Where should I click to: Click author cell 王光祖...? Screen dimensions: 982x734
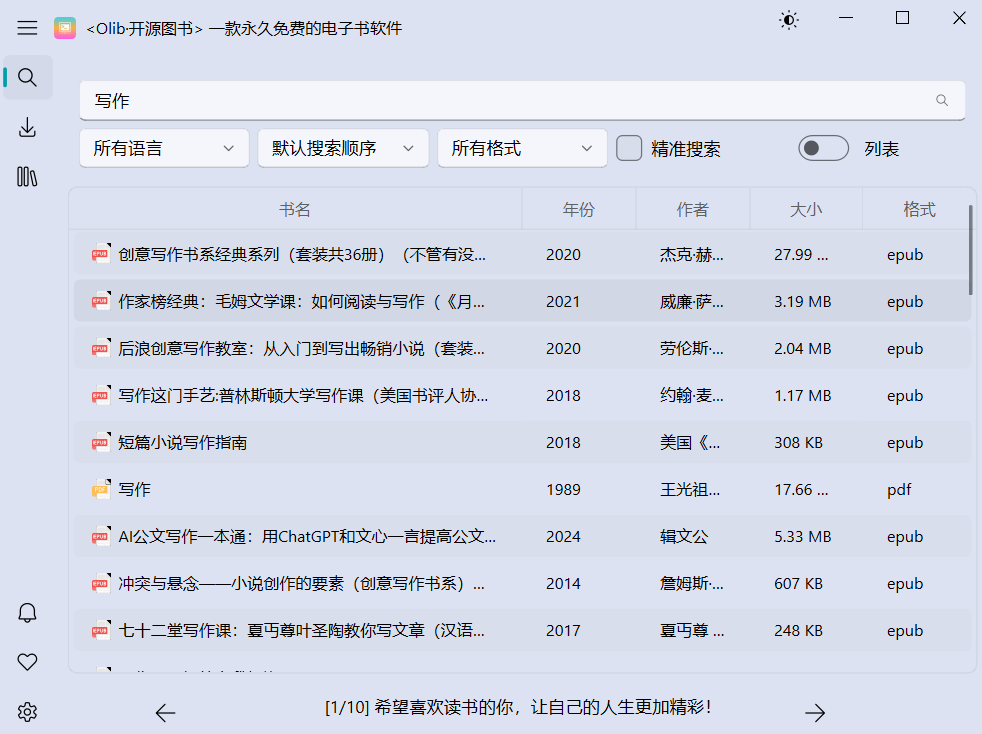pos(690,489)
